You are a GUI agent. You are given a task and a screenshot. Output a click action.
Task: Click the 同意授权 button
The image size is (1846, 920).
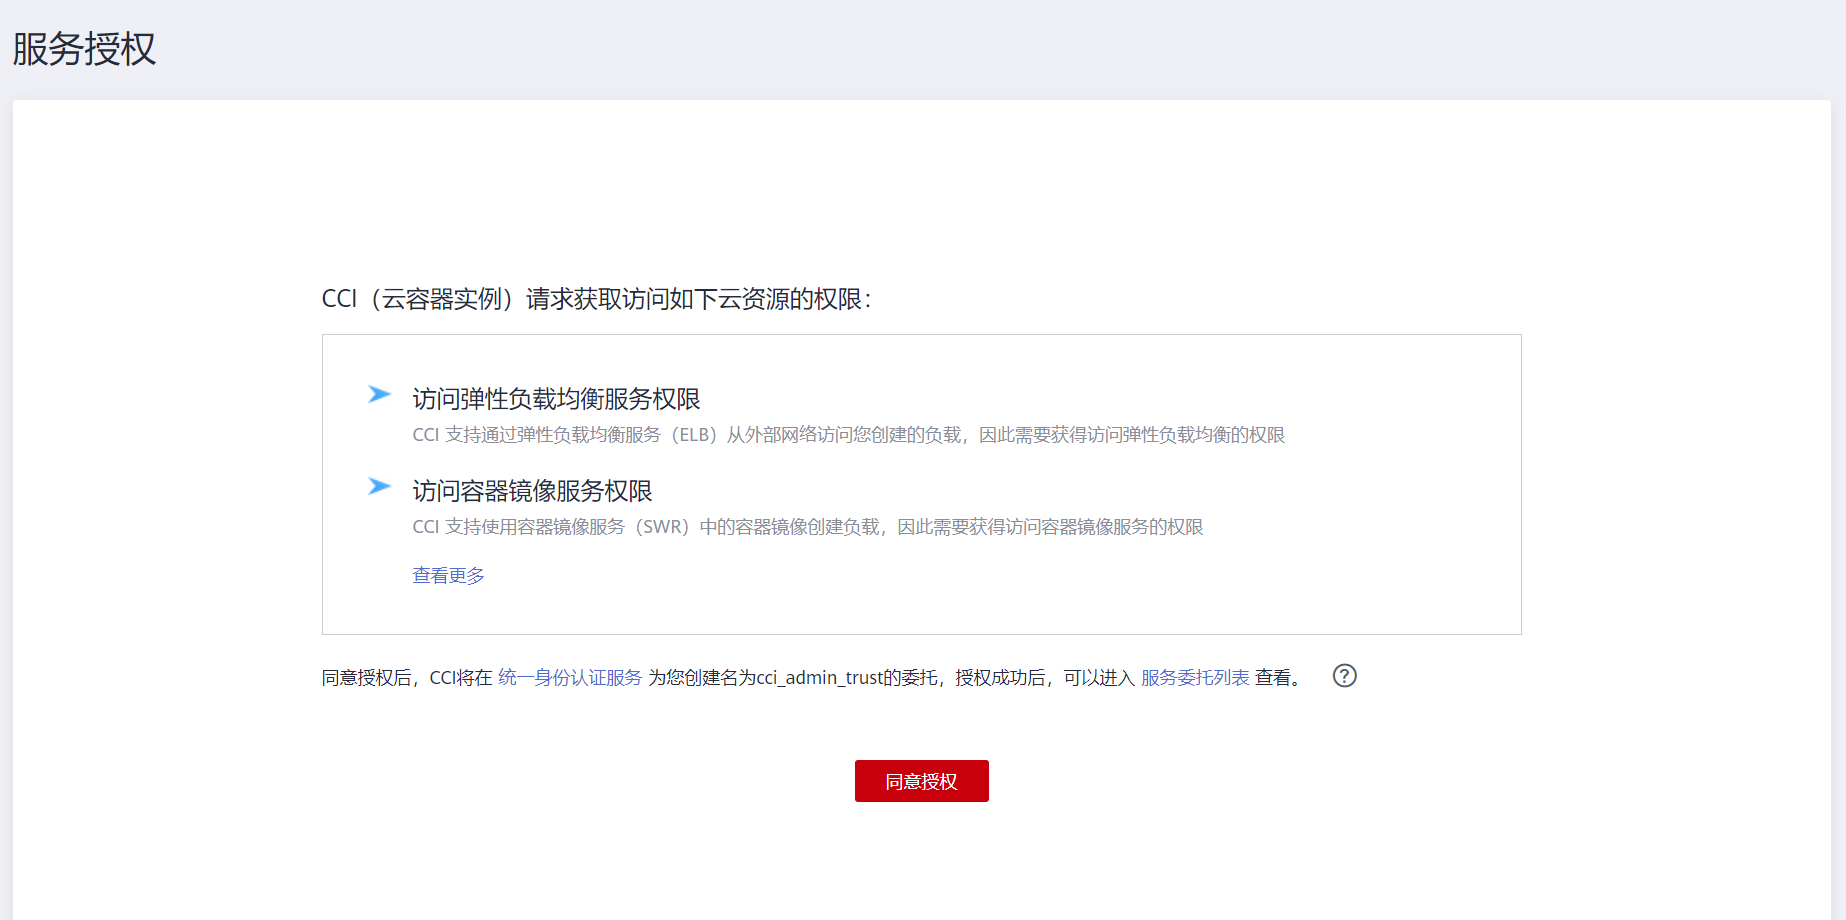[x=921, y=781]
